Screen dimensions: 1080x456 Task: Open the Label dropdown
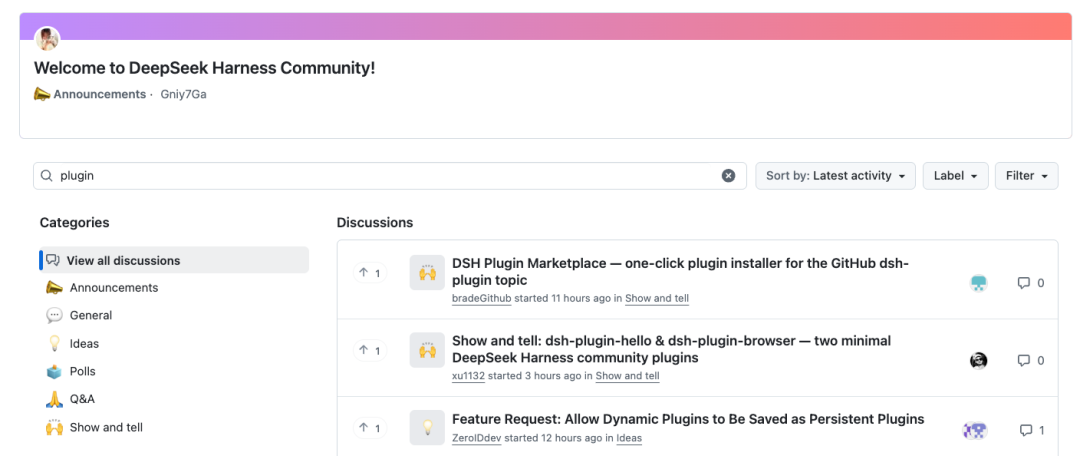(955, 176)
